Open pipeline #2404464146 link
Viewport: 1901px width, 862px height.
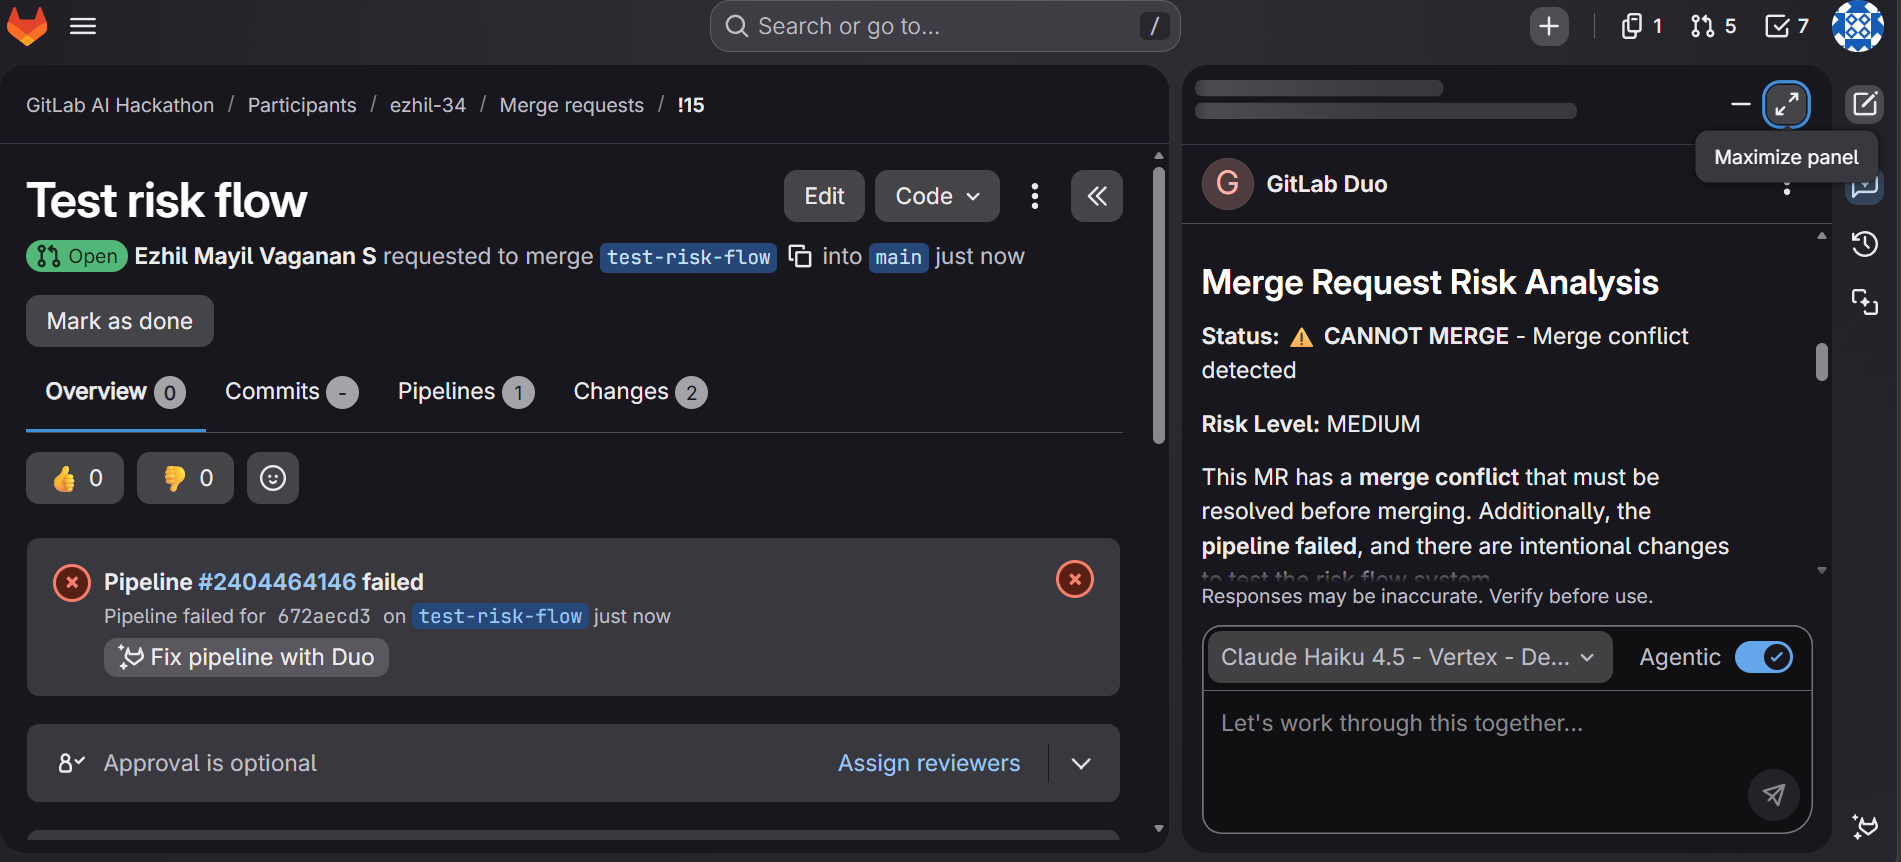[x=277, y=582]
